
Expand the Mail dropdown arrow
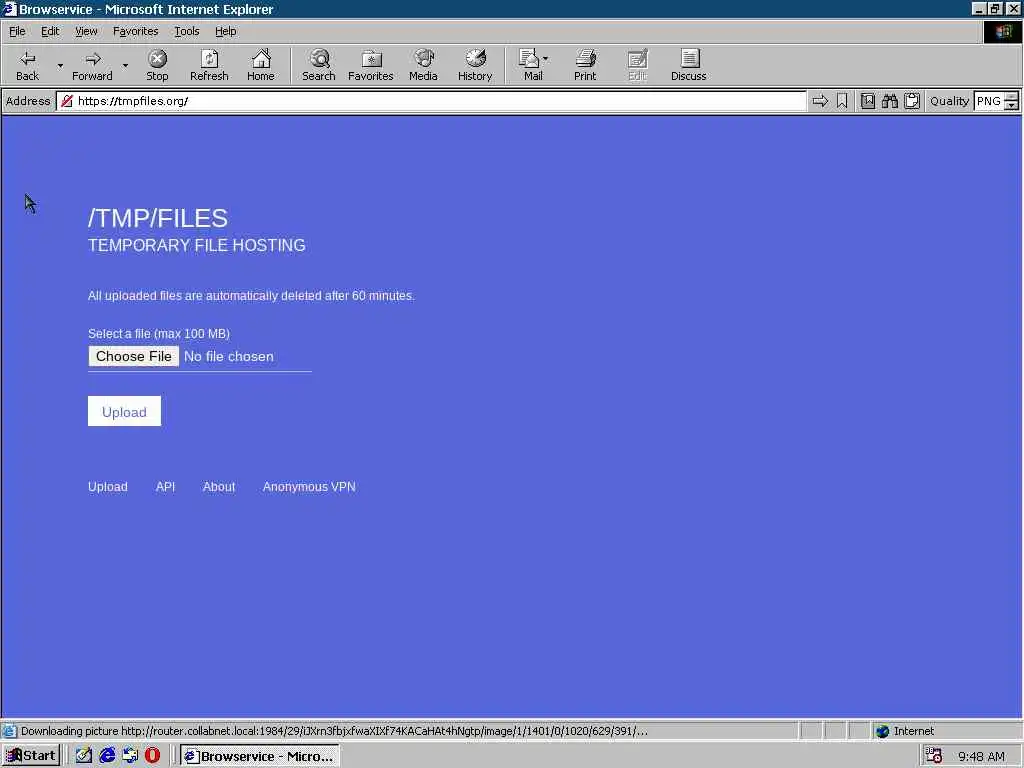(x=546, y=59)
